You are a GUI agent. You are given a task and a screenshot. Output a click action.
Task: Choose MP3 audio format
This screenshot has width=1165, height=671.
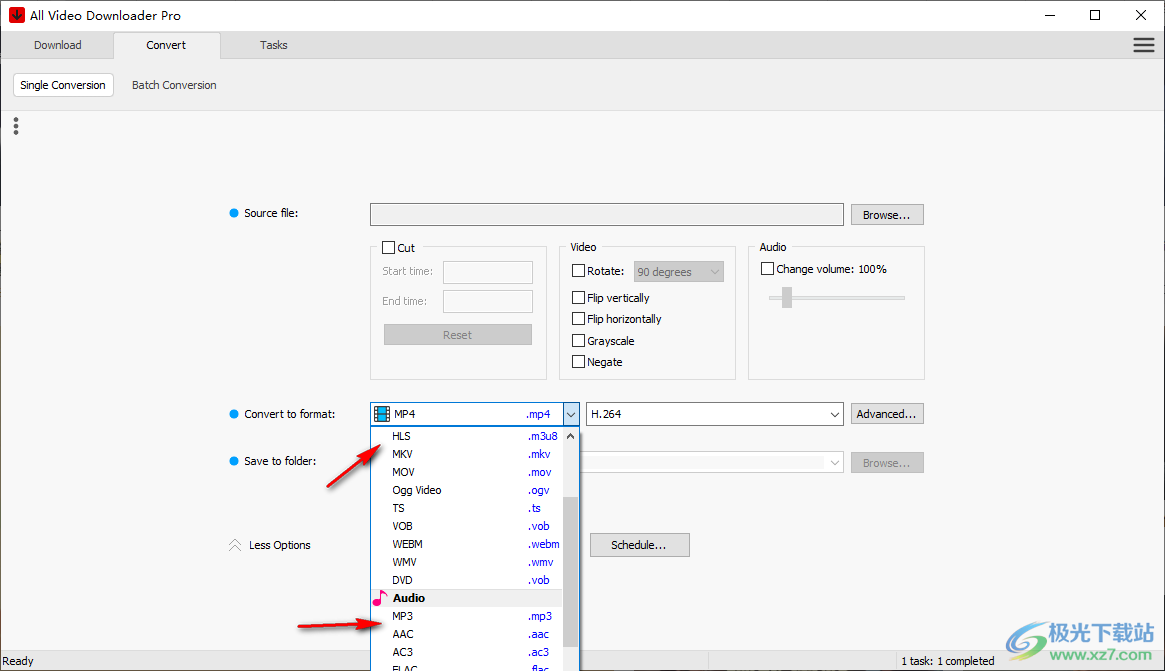[467, 616]
